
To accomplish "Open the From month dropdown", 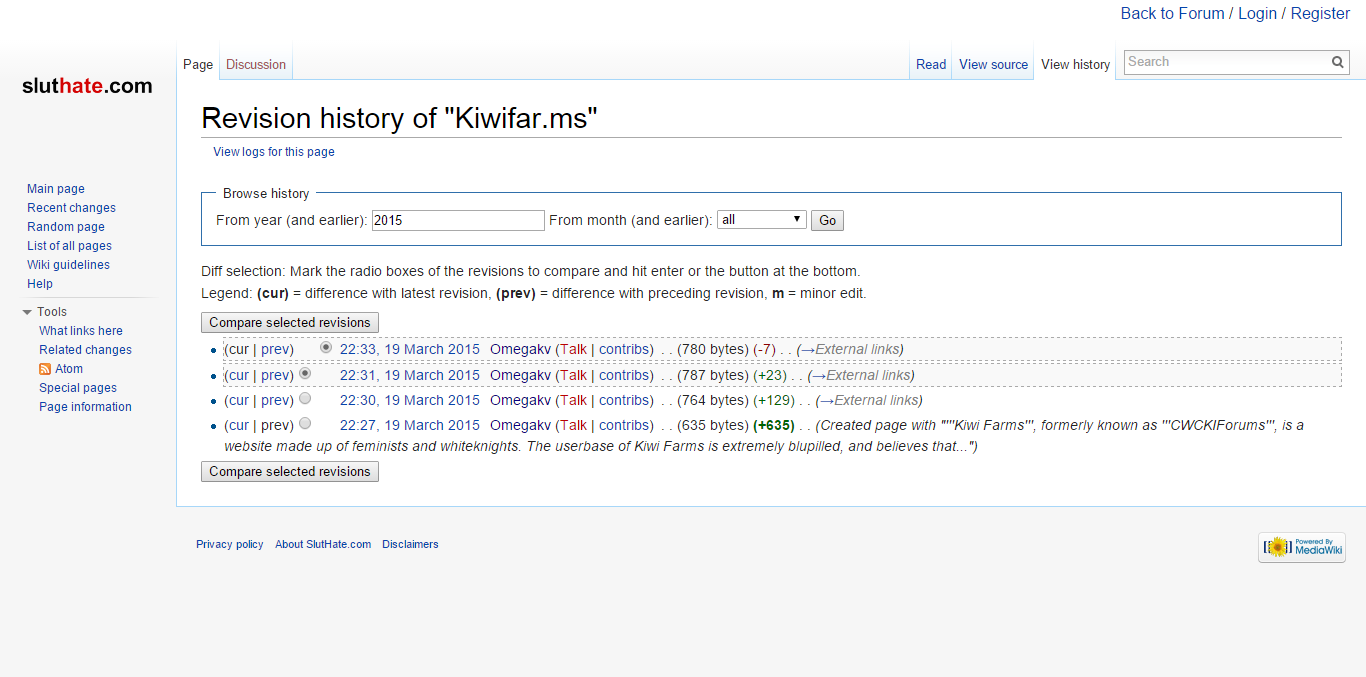I will point(762,220).
